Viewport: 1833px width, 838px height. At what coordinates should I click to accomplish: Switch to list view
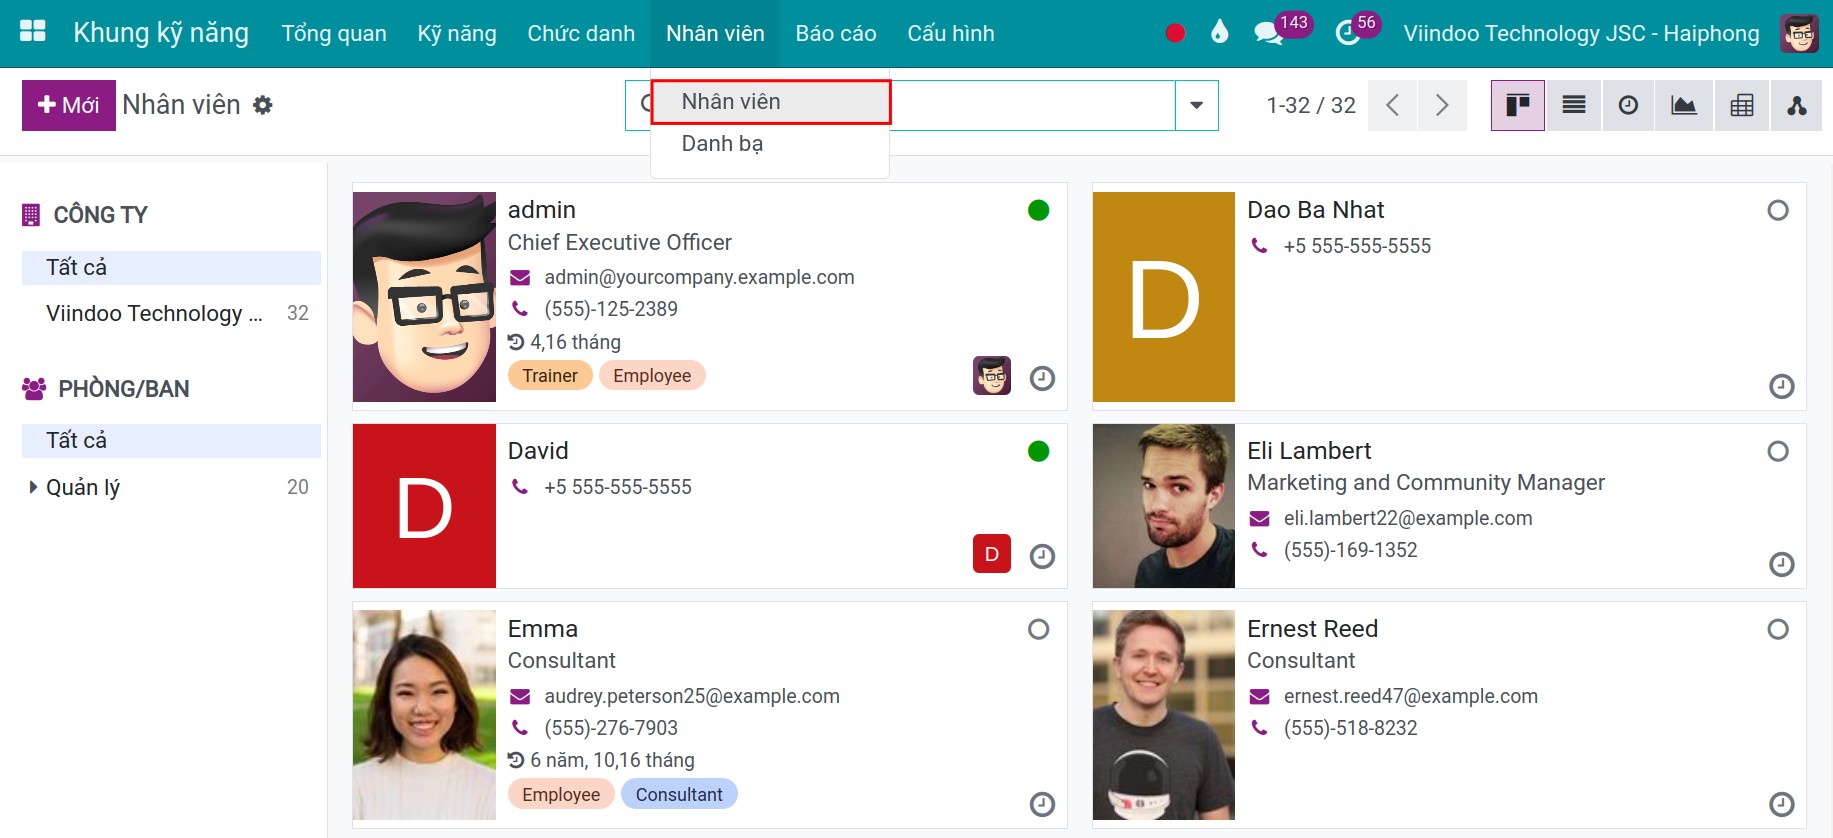(1573, 105)
